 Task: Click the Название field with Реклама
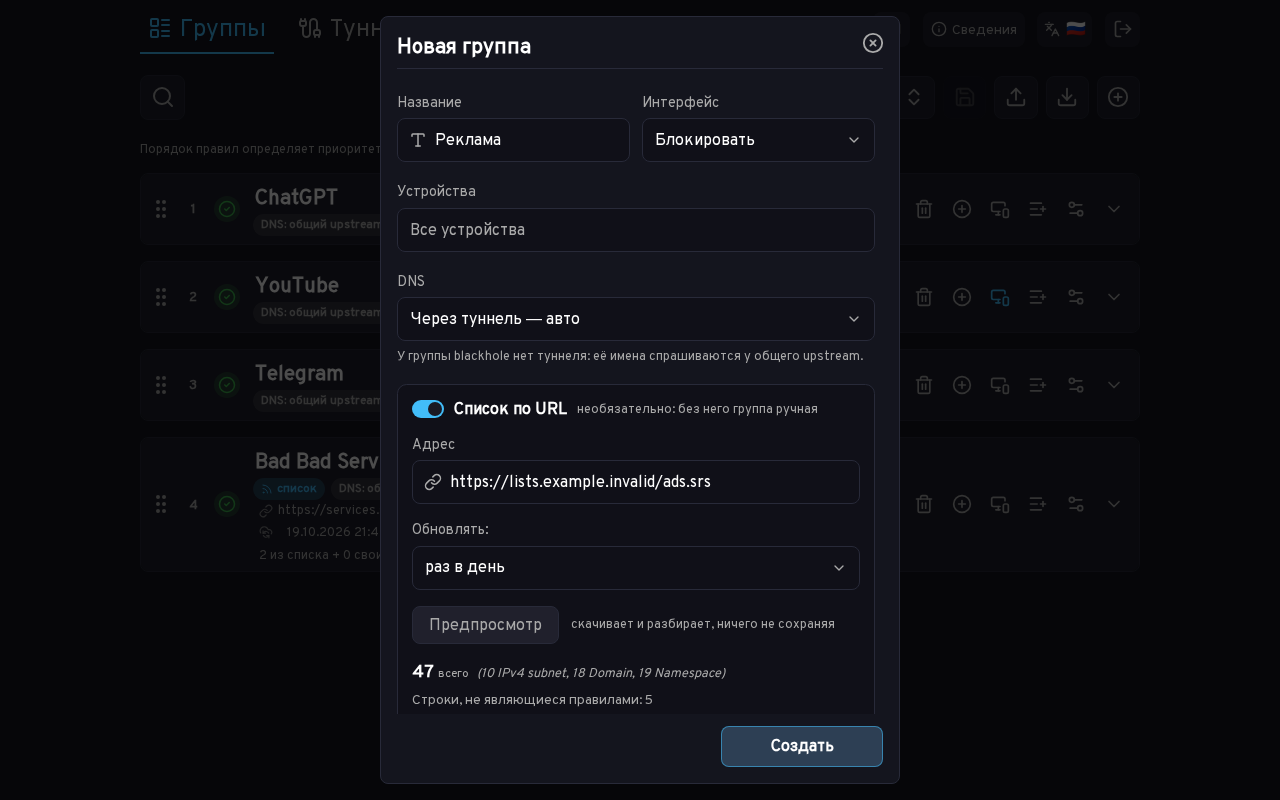513,140
